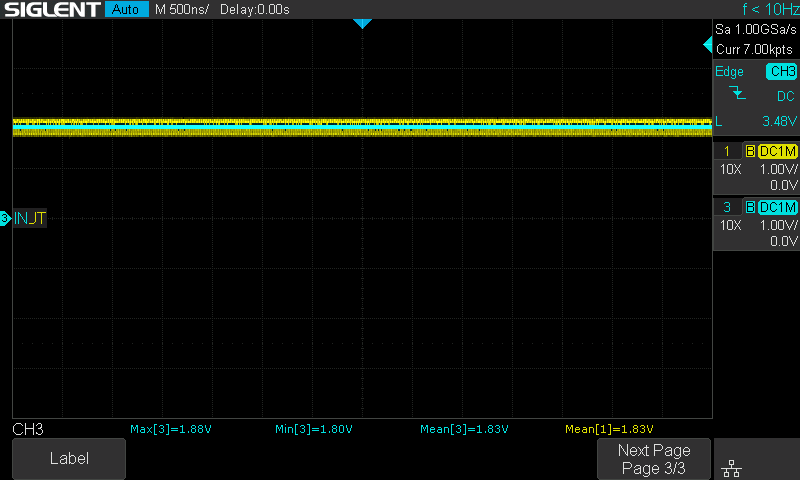The height and width of the screenshot is (480, 800).
Task: Open the CH3 trigger source selector
Action: (780, 72)
